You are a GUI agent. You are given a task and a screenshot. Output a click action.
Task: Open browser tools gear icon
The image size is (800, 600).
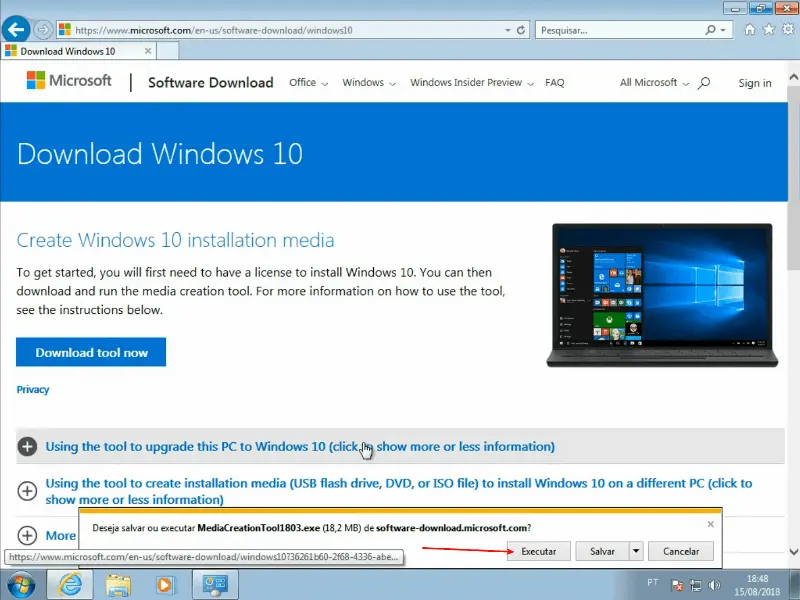[x=788, y=30]
